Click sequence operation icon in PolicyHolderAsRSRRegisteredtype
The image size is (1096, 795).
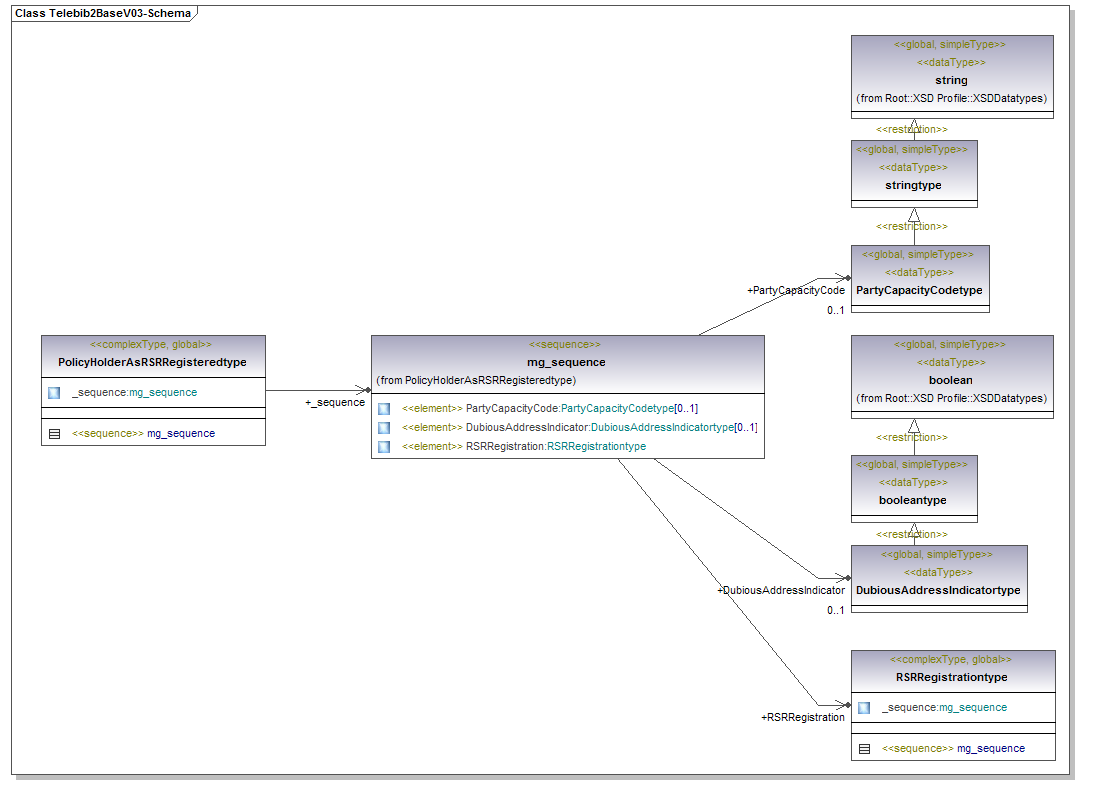point(54,434)
